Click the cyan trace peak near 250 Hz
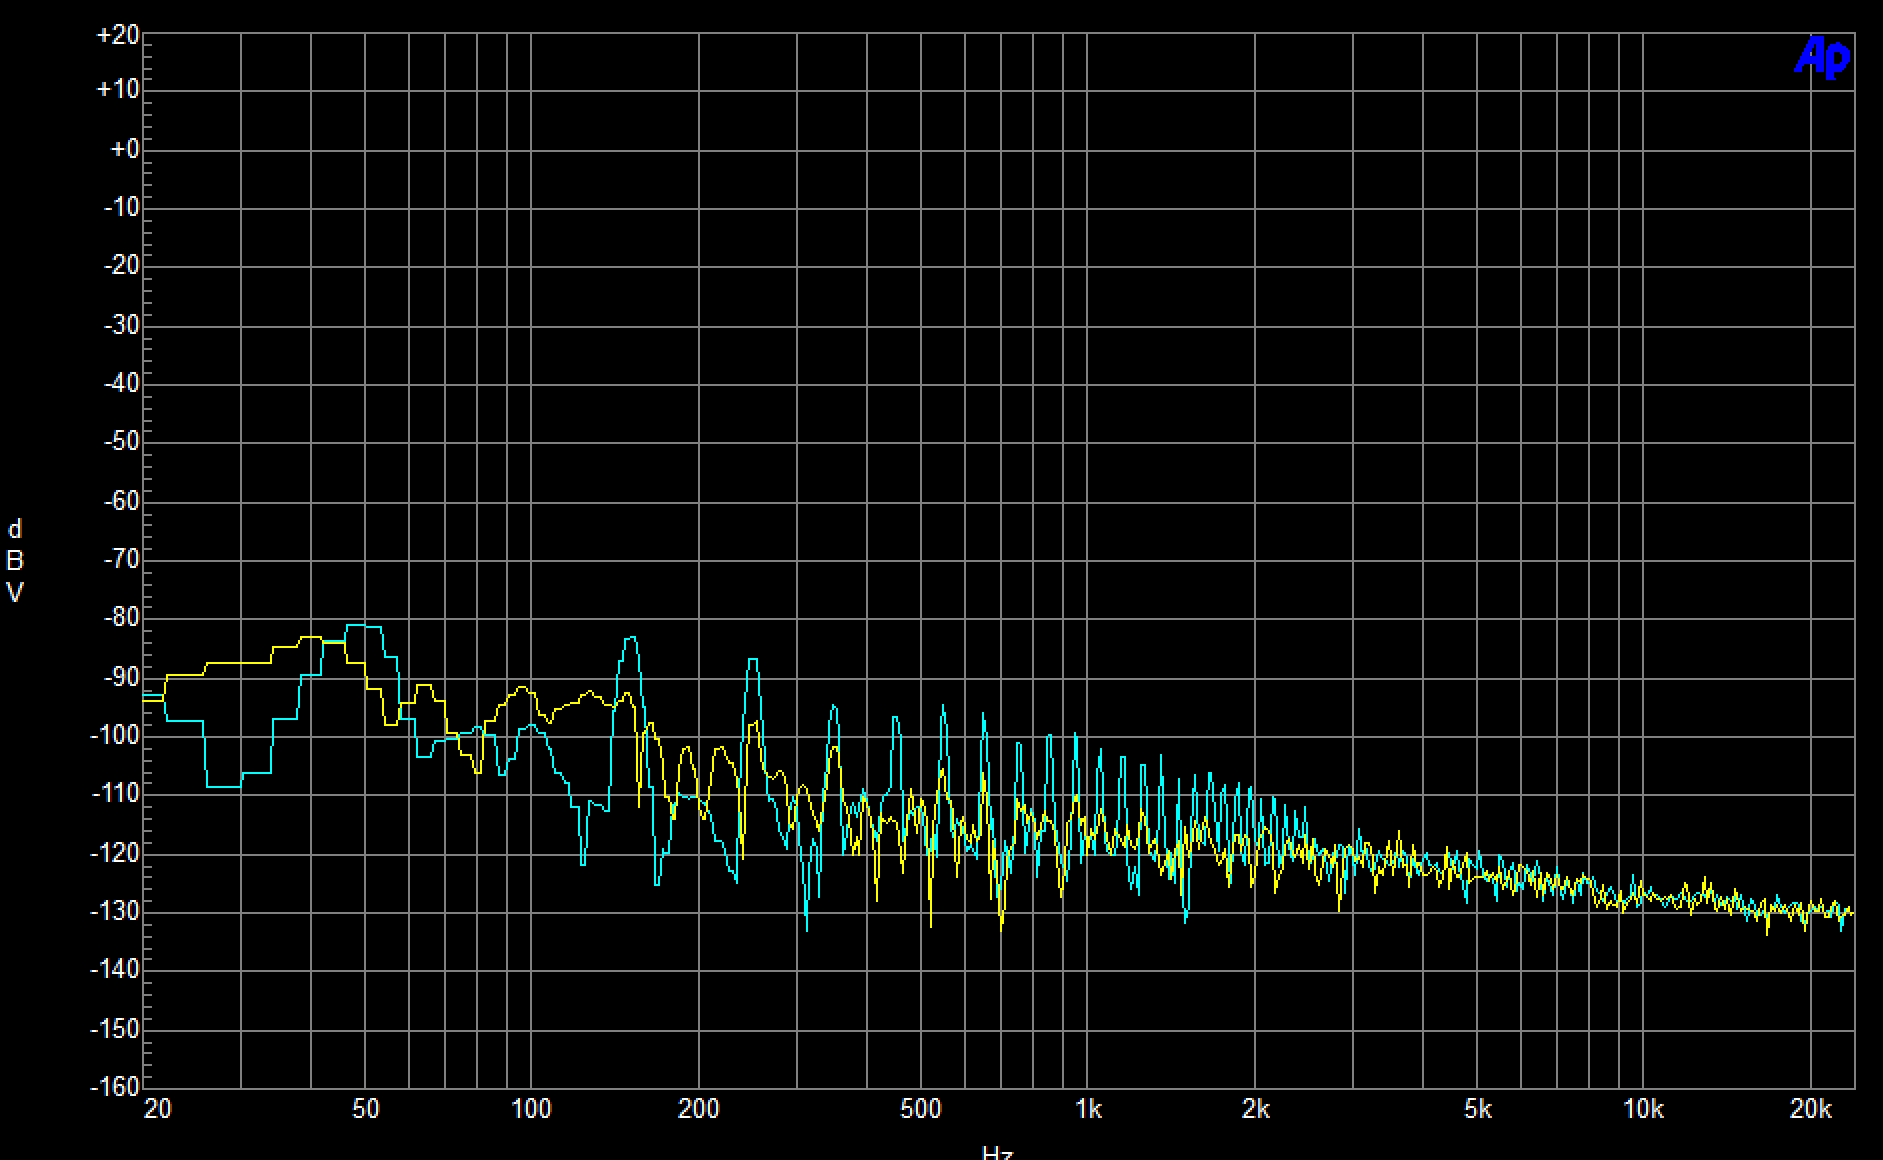 pyautogui.click(x=752, y=660)
